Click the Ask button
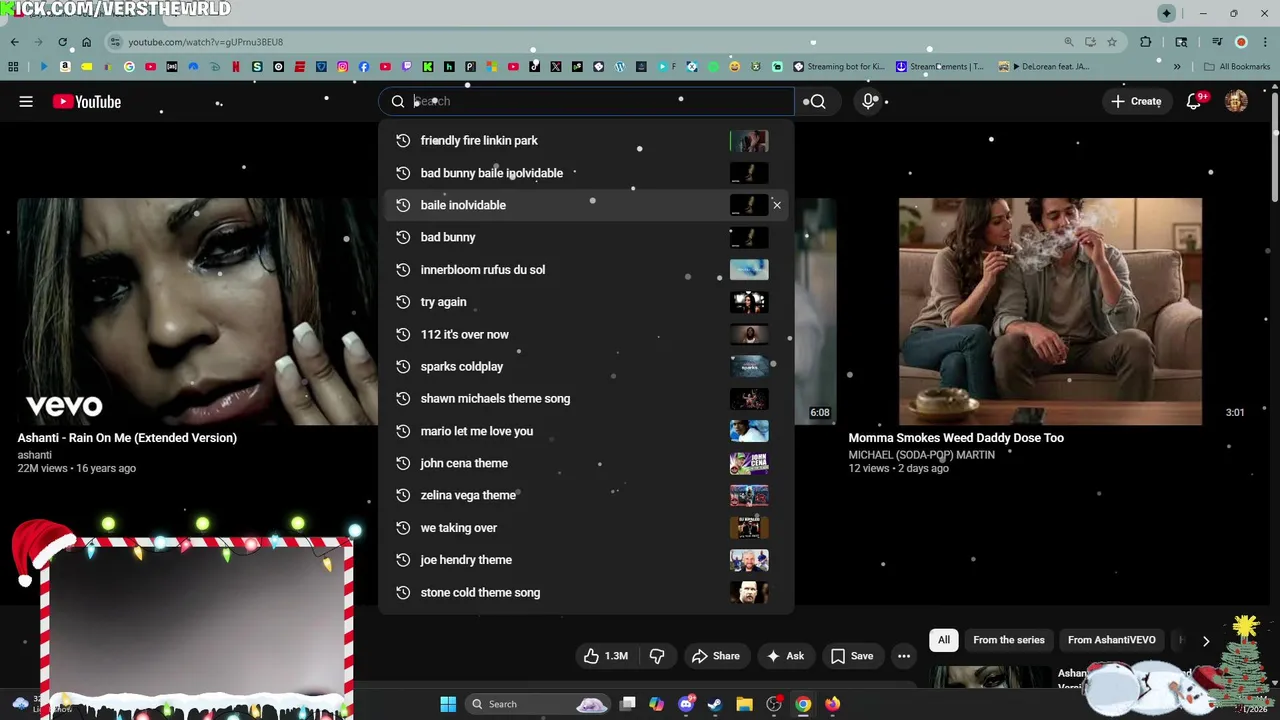The image size is (1280, 720). [785, 656]
